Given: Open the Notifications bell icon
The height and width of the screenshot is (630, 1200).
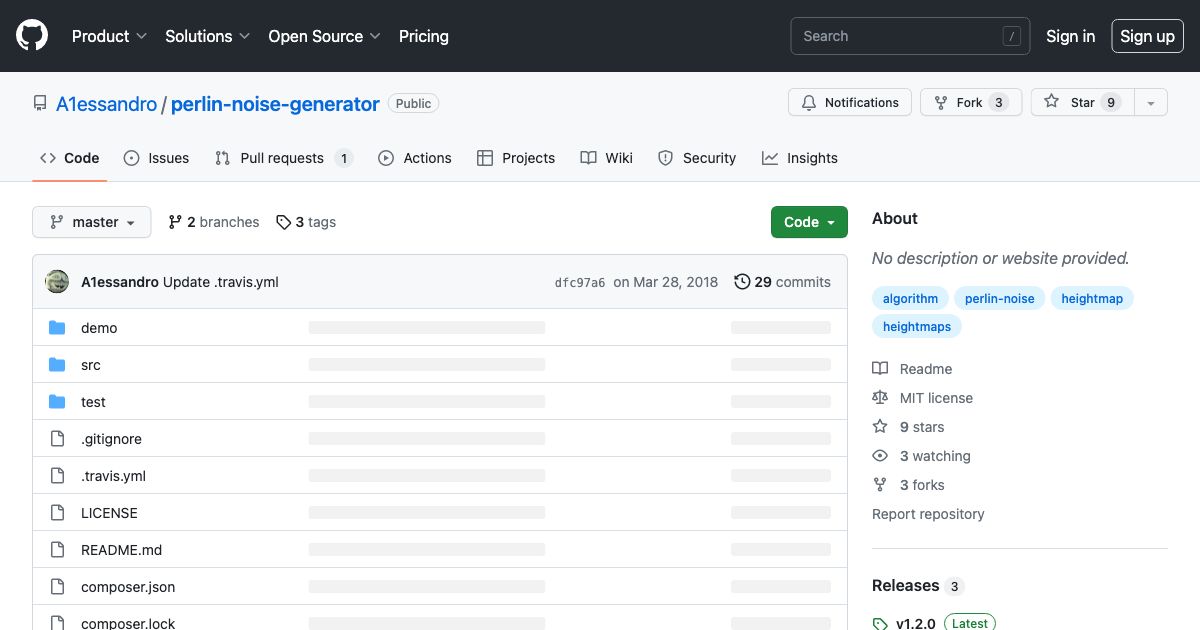Looking at the screenshot, I should (809, 102).
